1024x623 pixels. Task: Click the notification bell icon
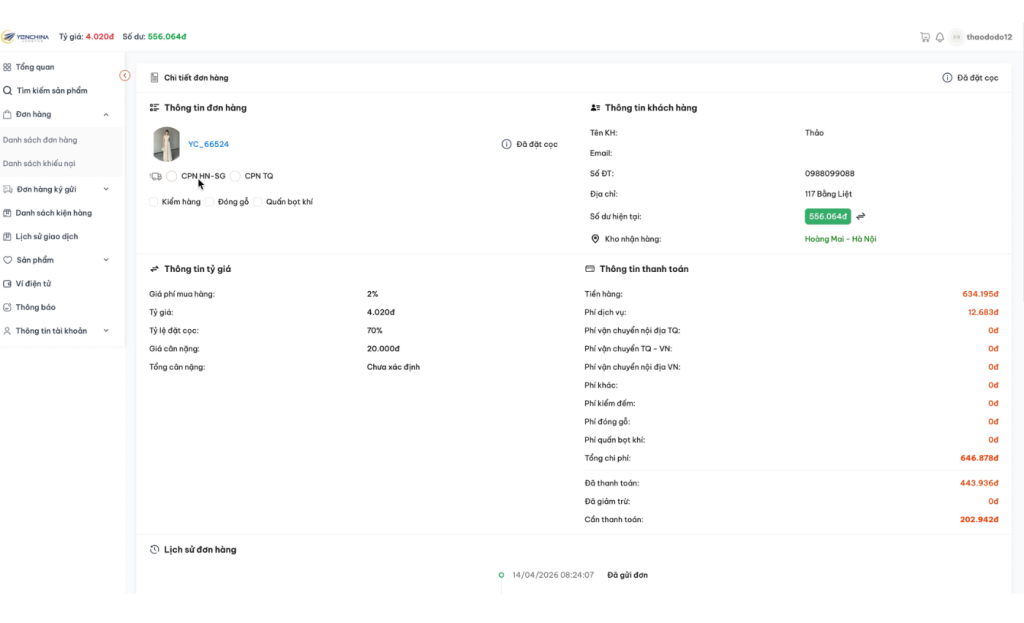940,37
